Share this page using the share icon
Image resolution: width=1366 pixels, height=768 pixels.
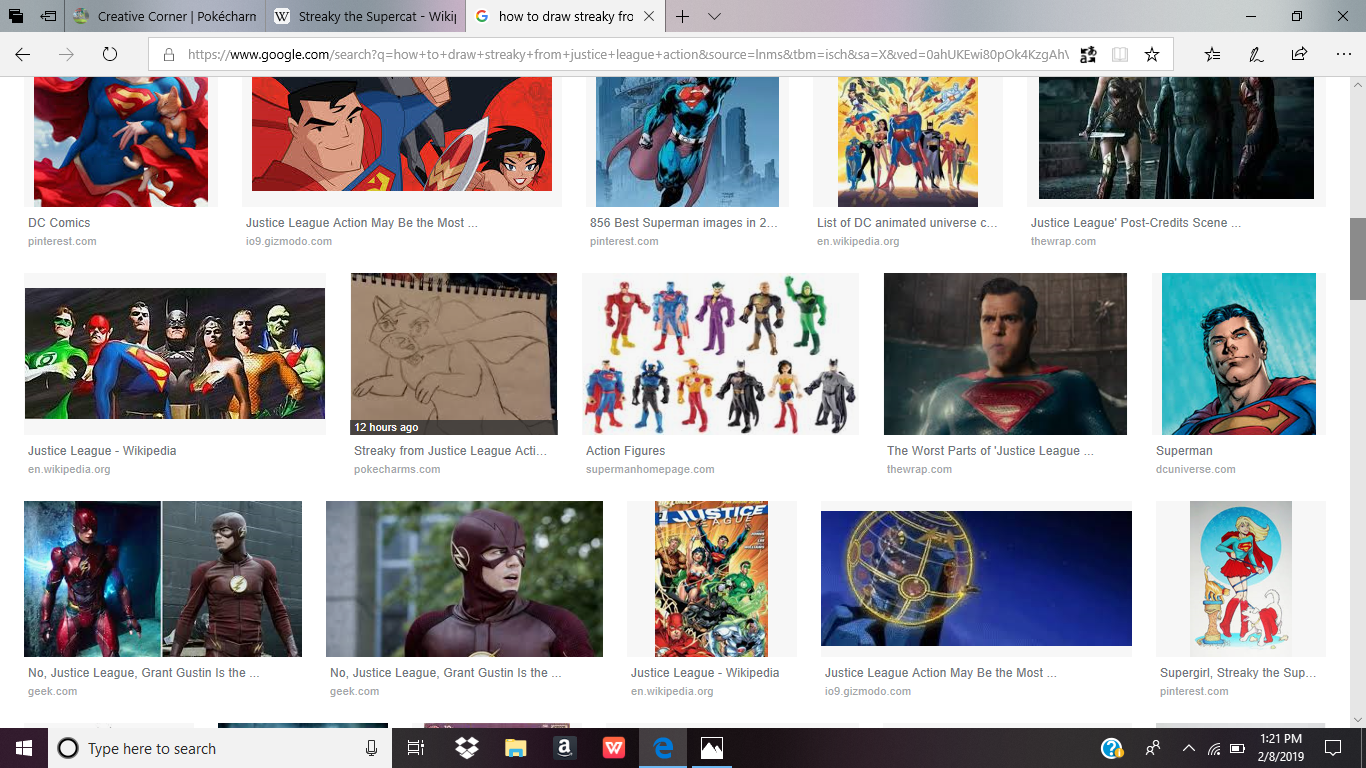click(1299, 55)
